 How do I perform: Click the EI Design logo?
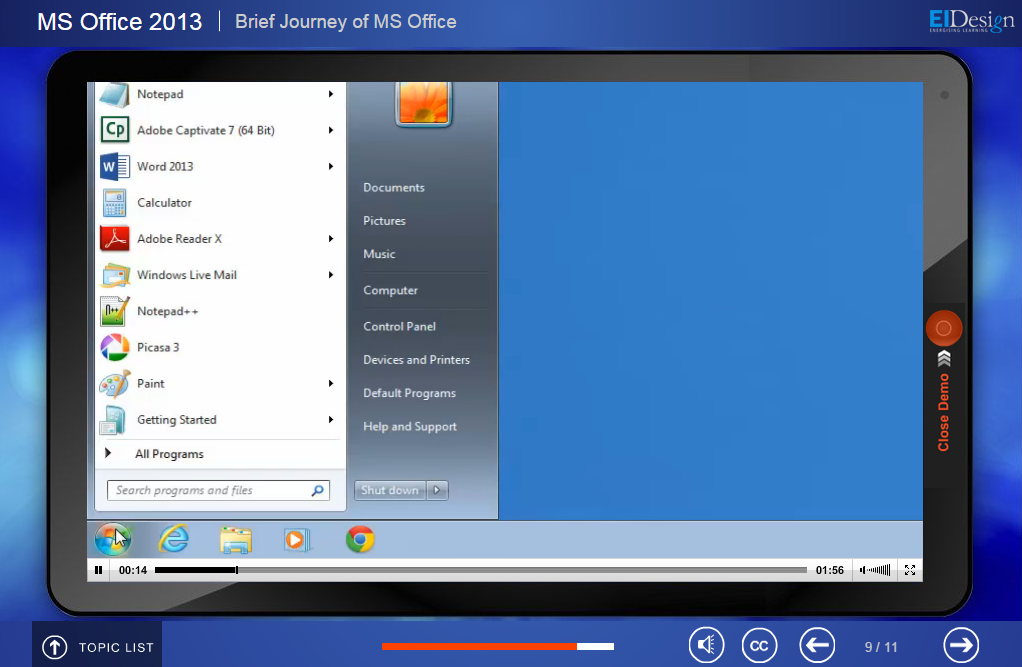(971, 21)
